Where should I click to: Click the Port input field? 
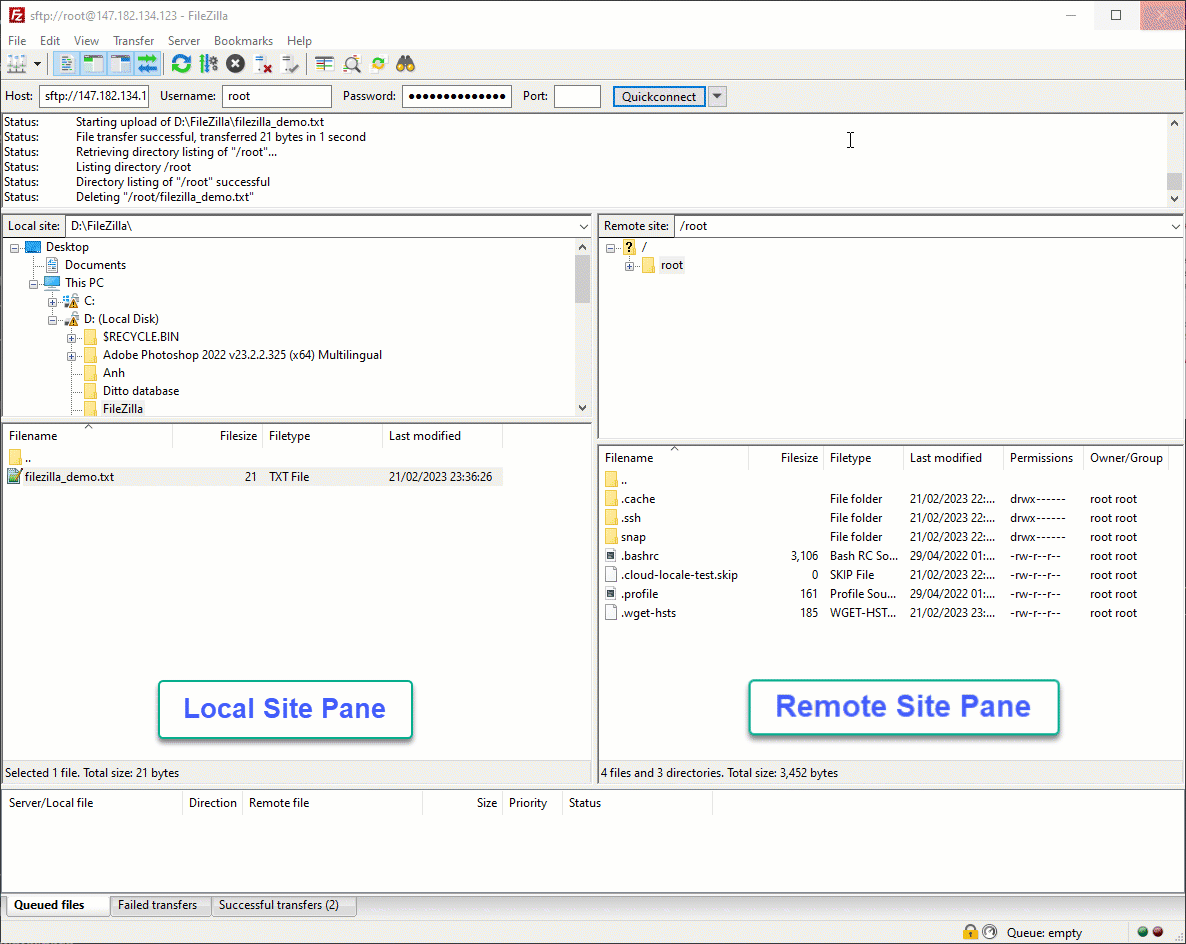(577, 97)
